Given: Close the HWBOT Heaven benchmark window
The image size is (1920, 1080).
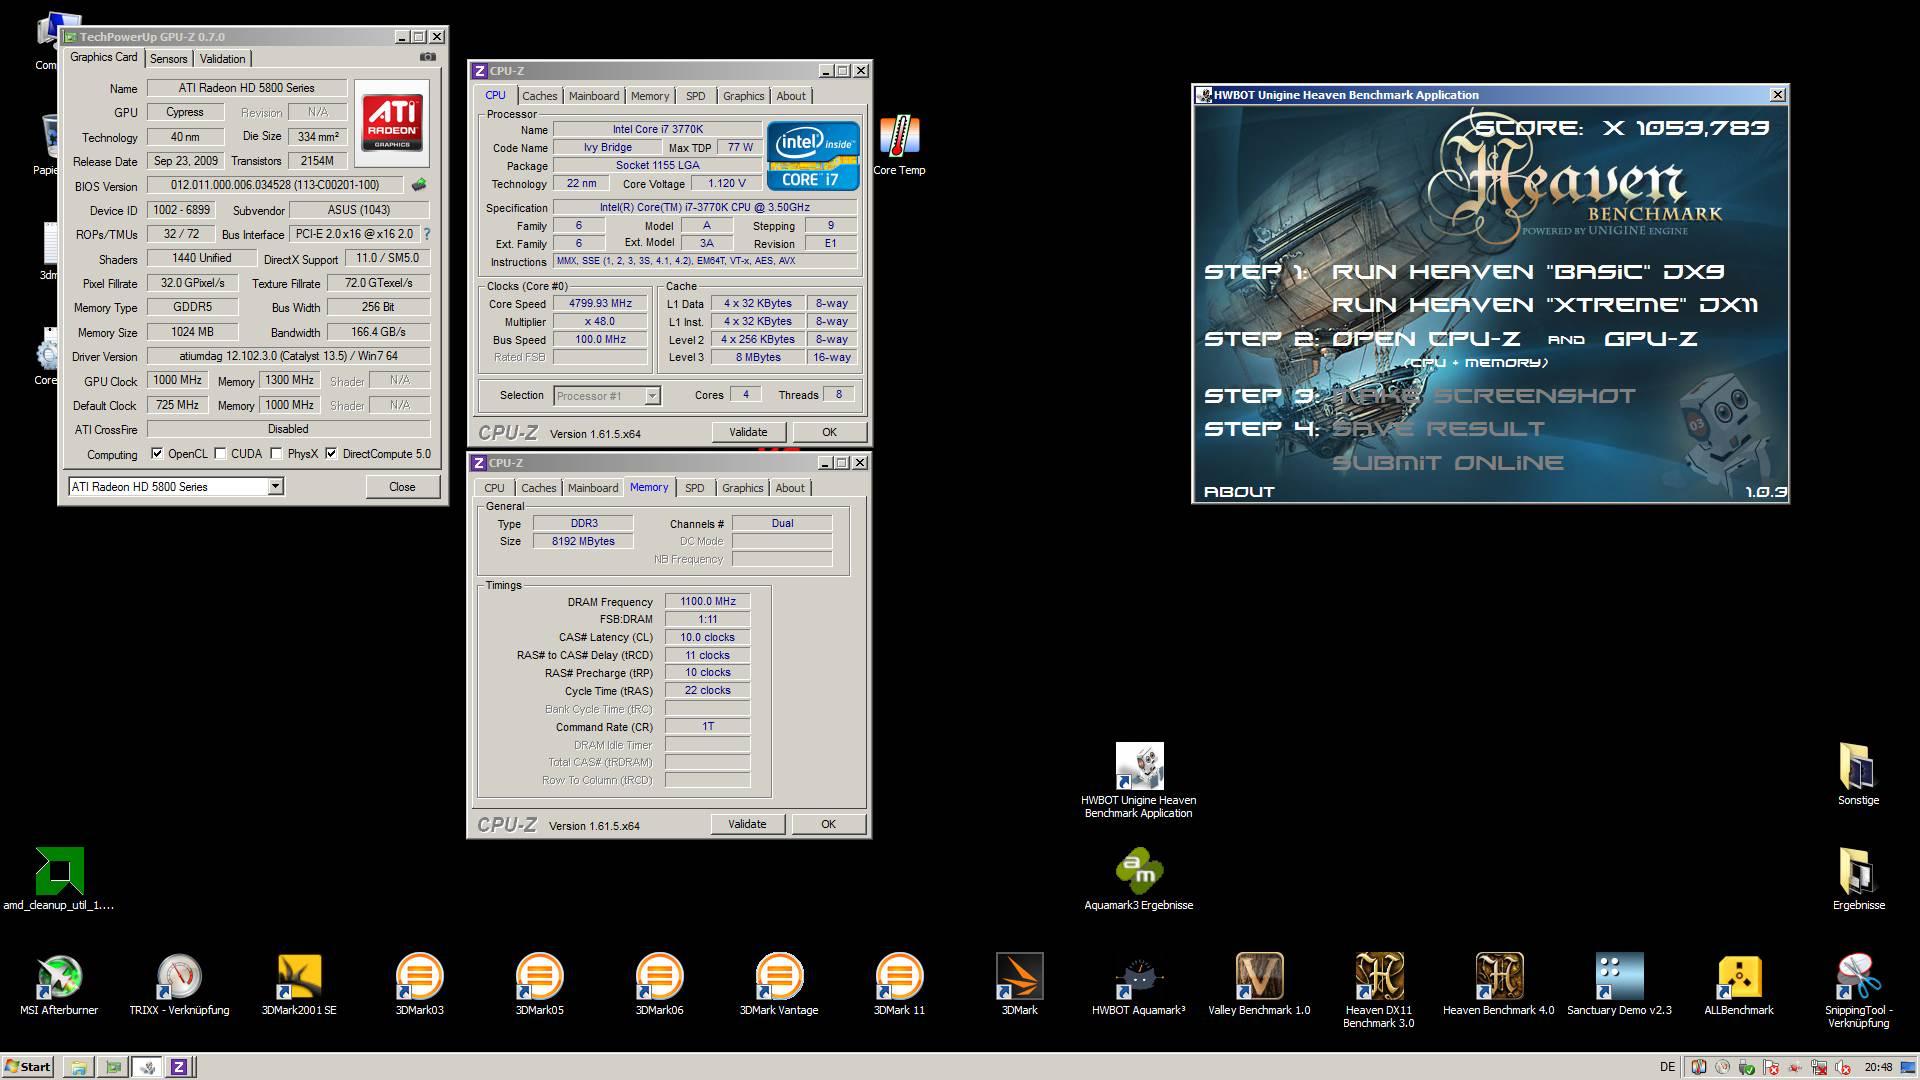Looking at the screenshot, I should pos(1777,95).
